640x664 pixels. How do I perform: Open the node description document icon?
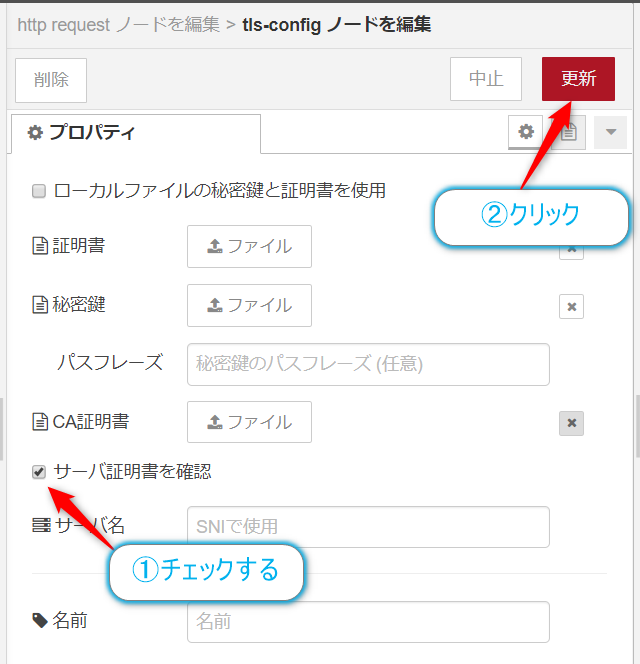coord(569,132)
